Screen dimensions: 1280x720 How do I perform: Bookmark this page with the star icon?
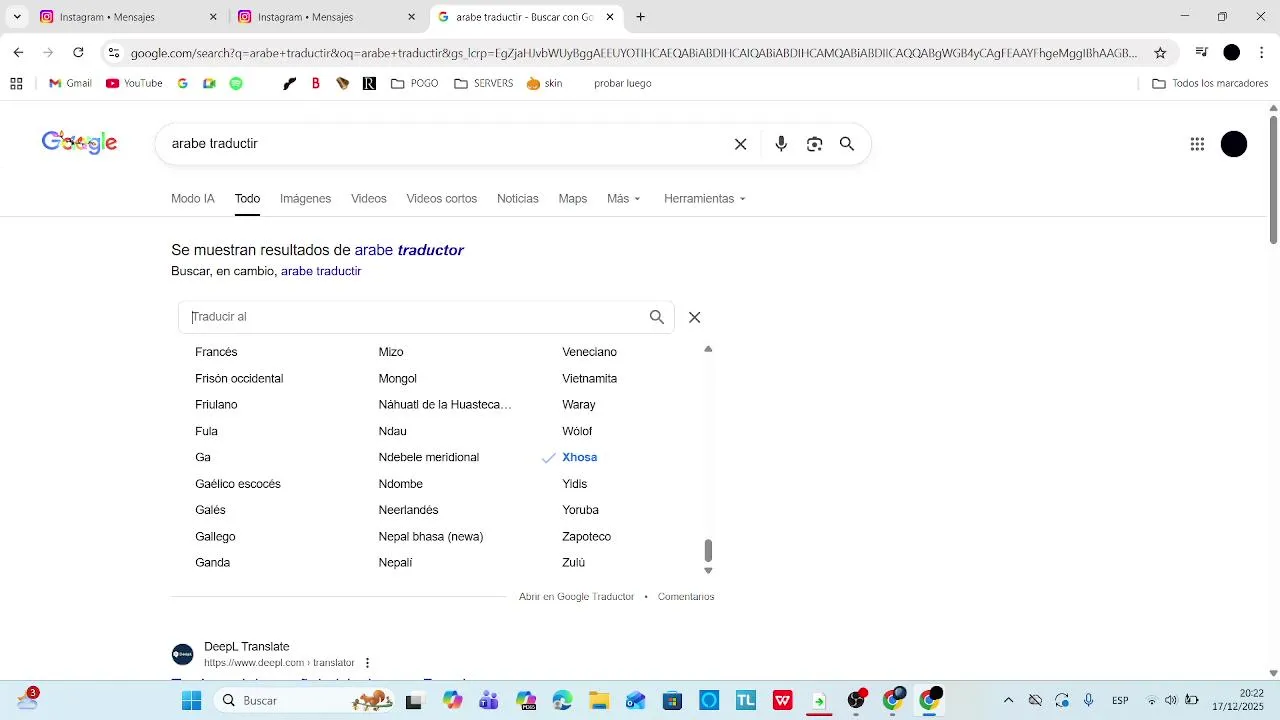pyautogui.click(x=1160, y=53)
